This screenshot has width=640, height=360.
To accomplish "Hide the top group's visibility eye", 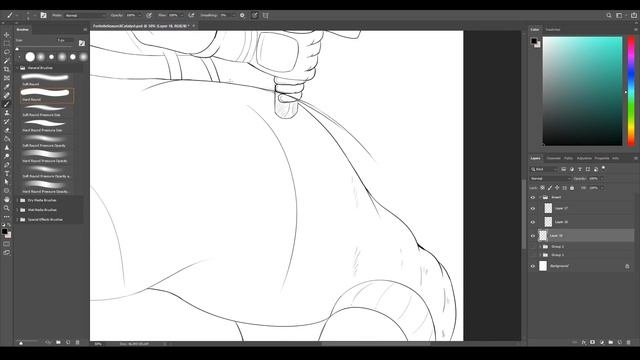I will pos(533,198).
